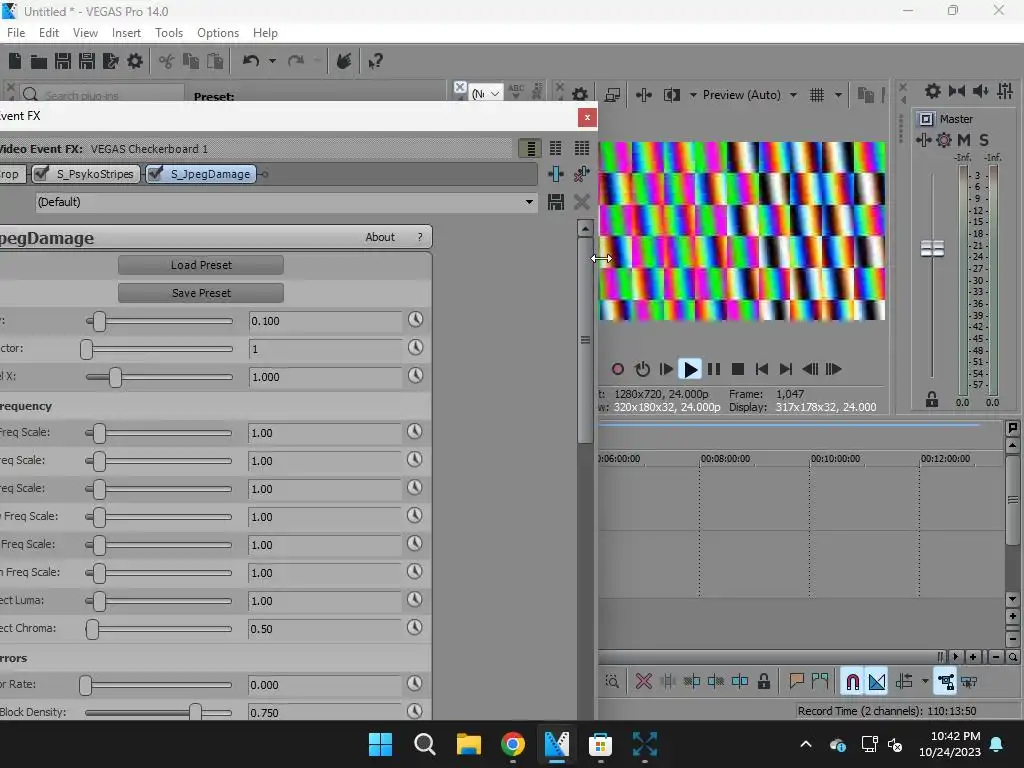This screenshot has height=768, width=1024.
Task: Open auto ripple dropdown arrow in timeline
Action: point(925,682)
